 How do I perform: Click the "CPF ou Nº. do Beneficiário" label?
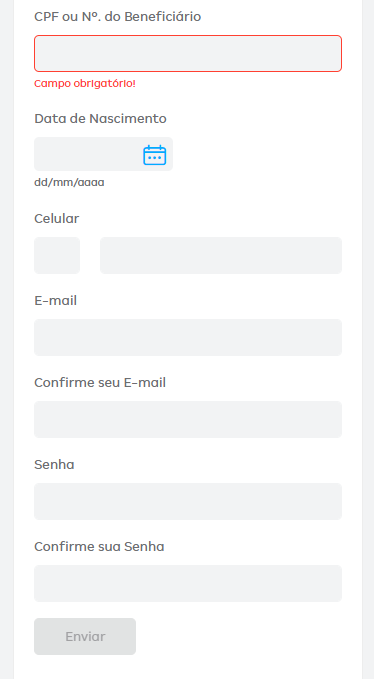(x=117, y=17)
